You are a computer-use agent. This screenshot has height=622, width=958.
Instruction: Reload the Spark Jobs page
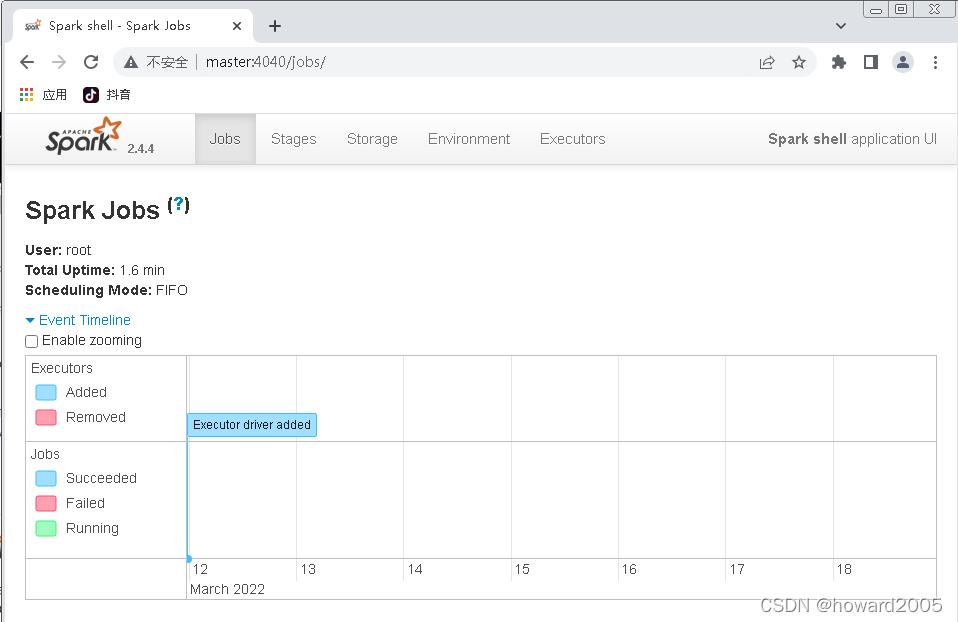click(x=91, y=62)
